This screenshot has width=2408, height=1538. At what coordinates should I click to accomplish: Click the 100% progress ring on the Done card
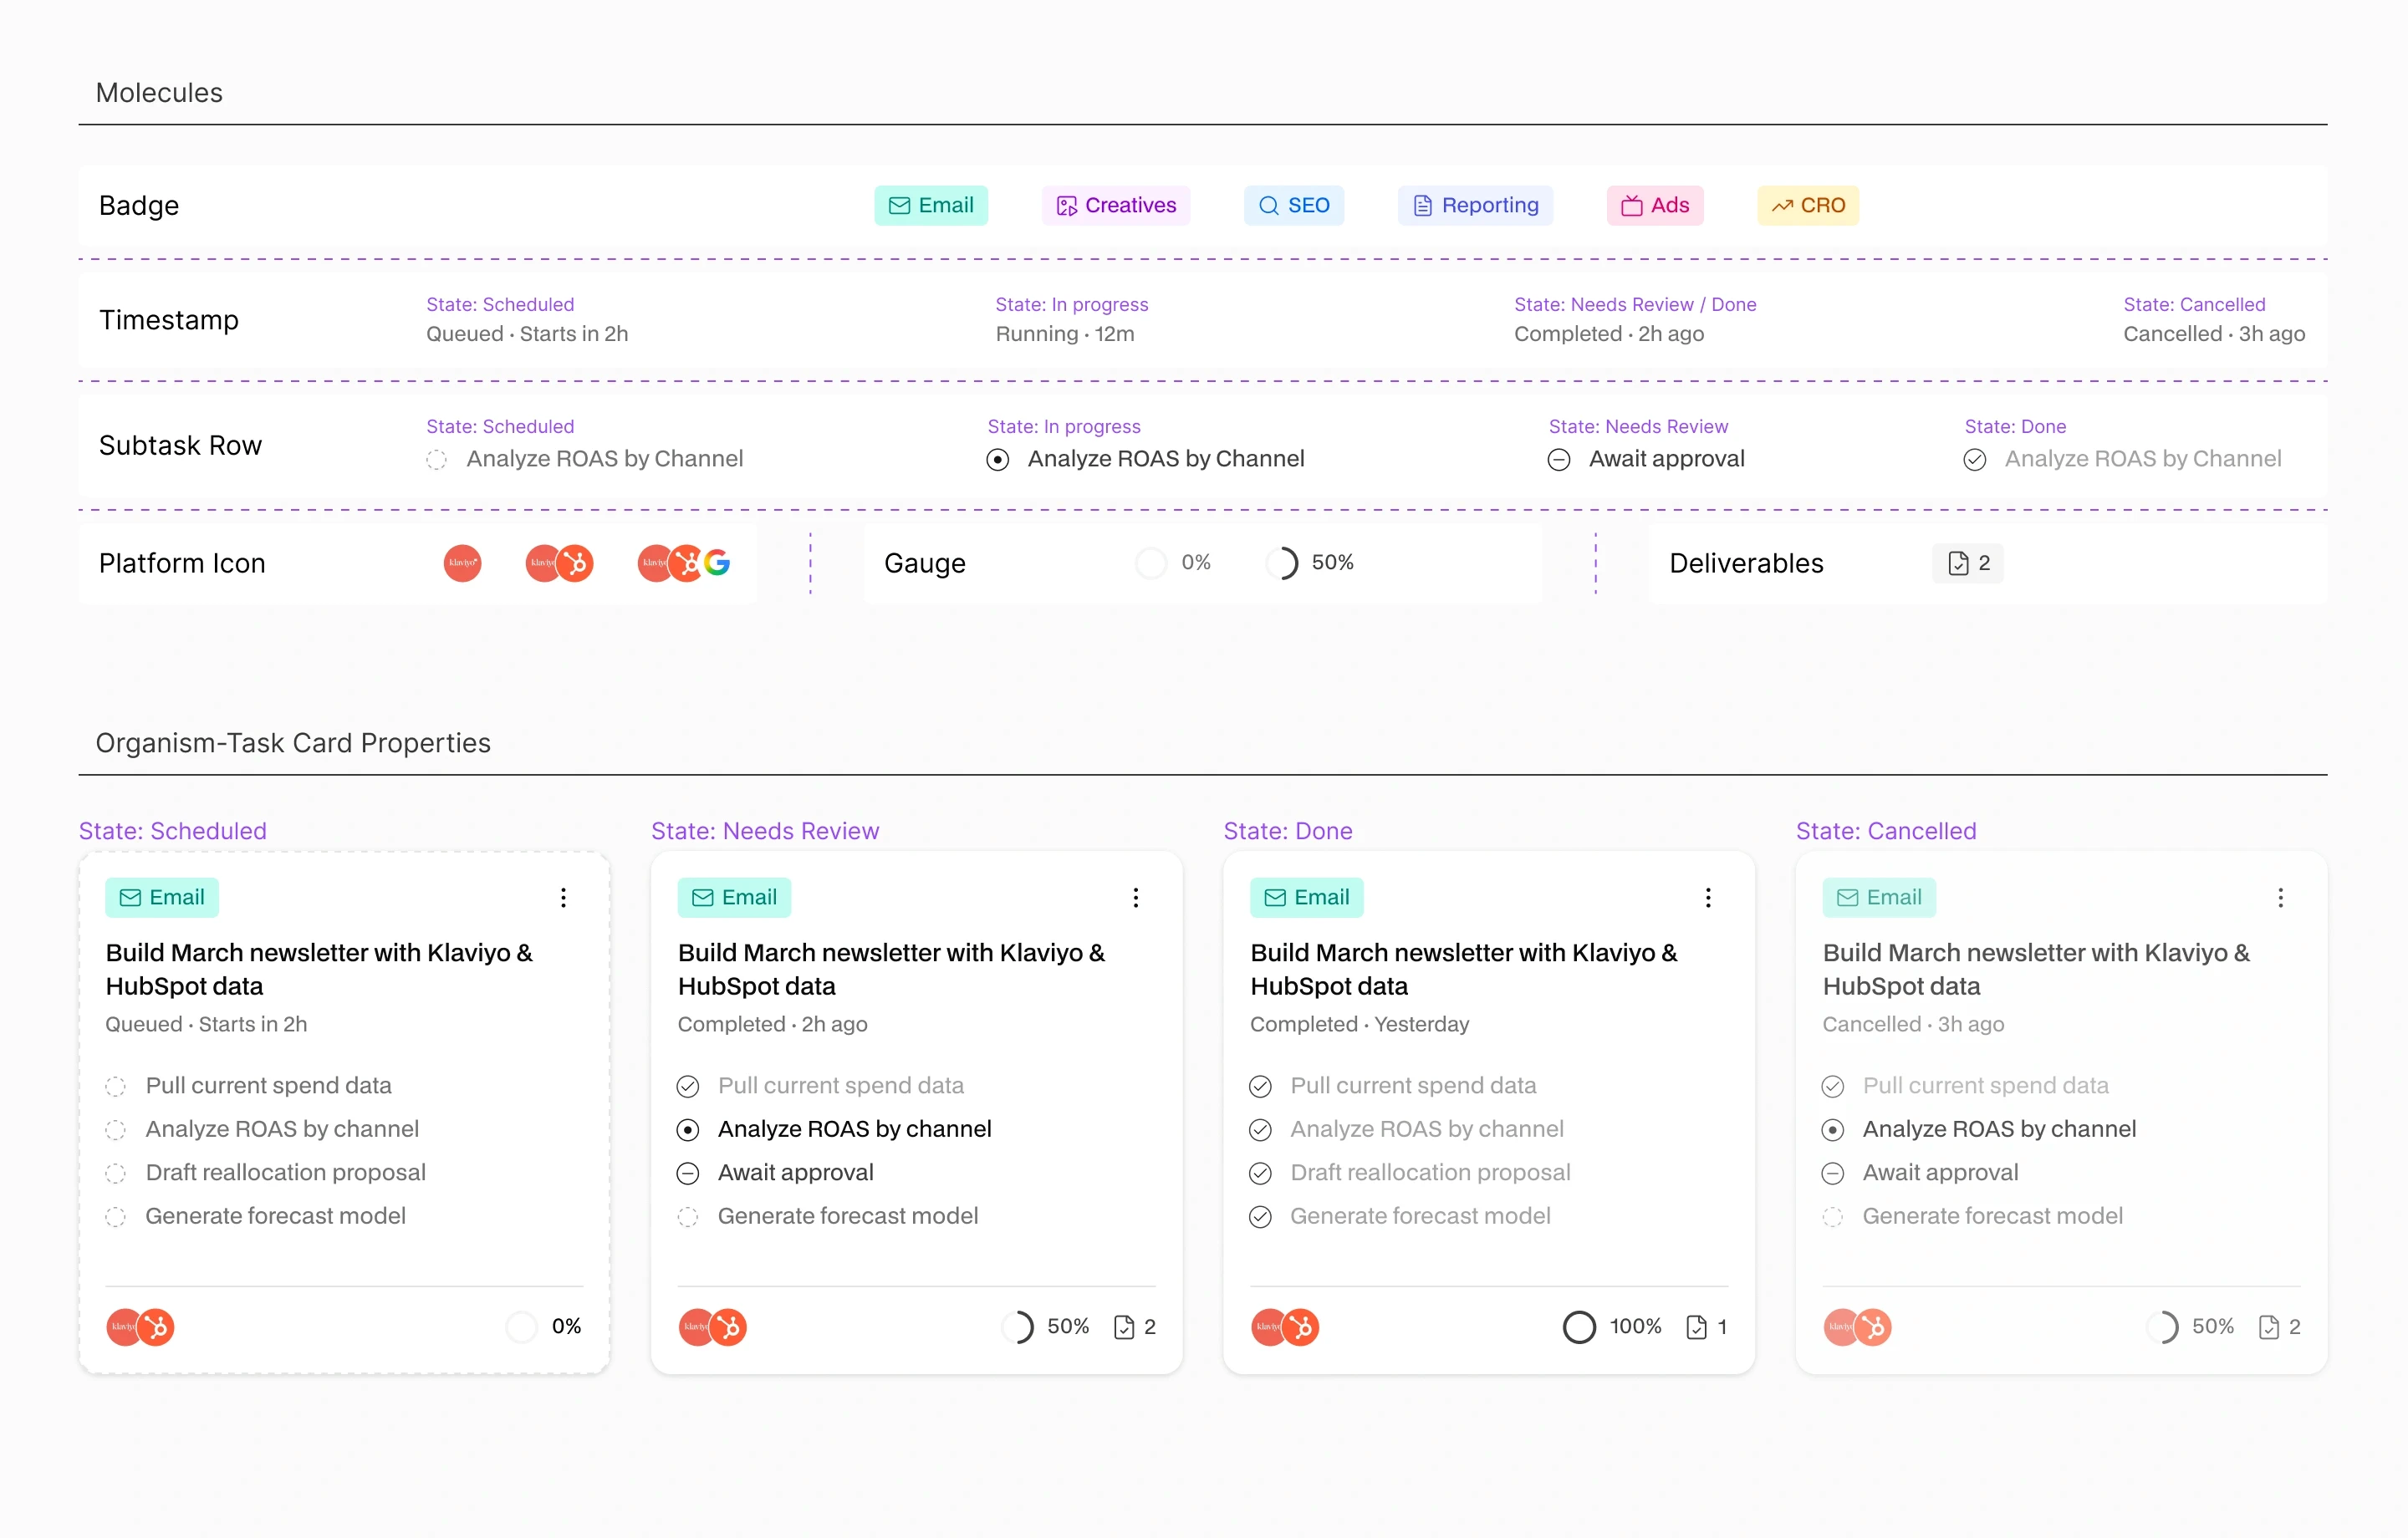[x=1579, y=1327]
